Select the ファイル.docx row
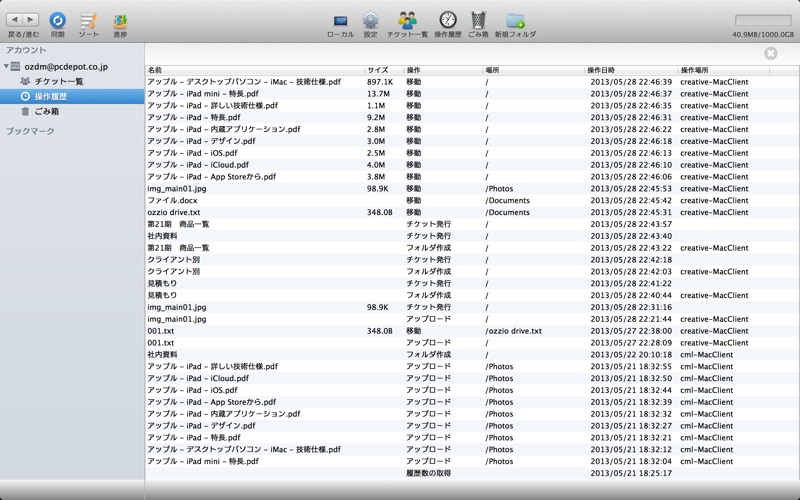This screenshot has width=800, height=500. coord(472,201)
